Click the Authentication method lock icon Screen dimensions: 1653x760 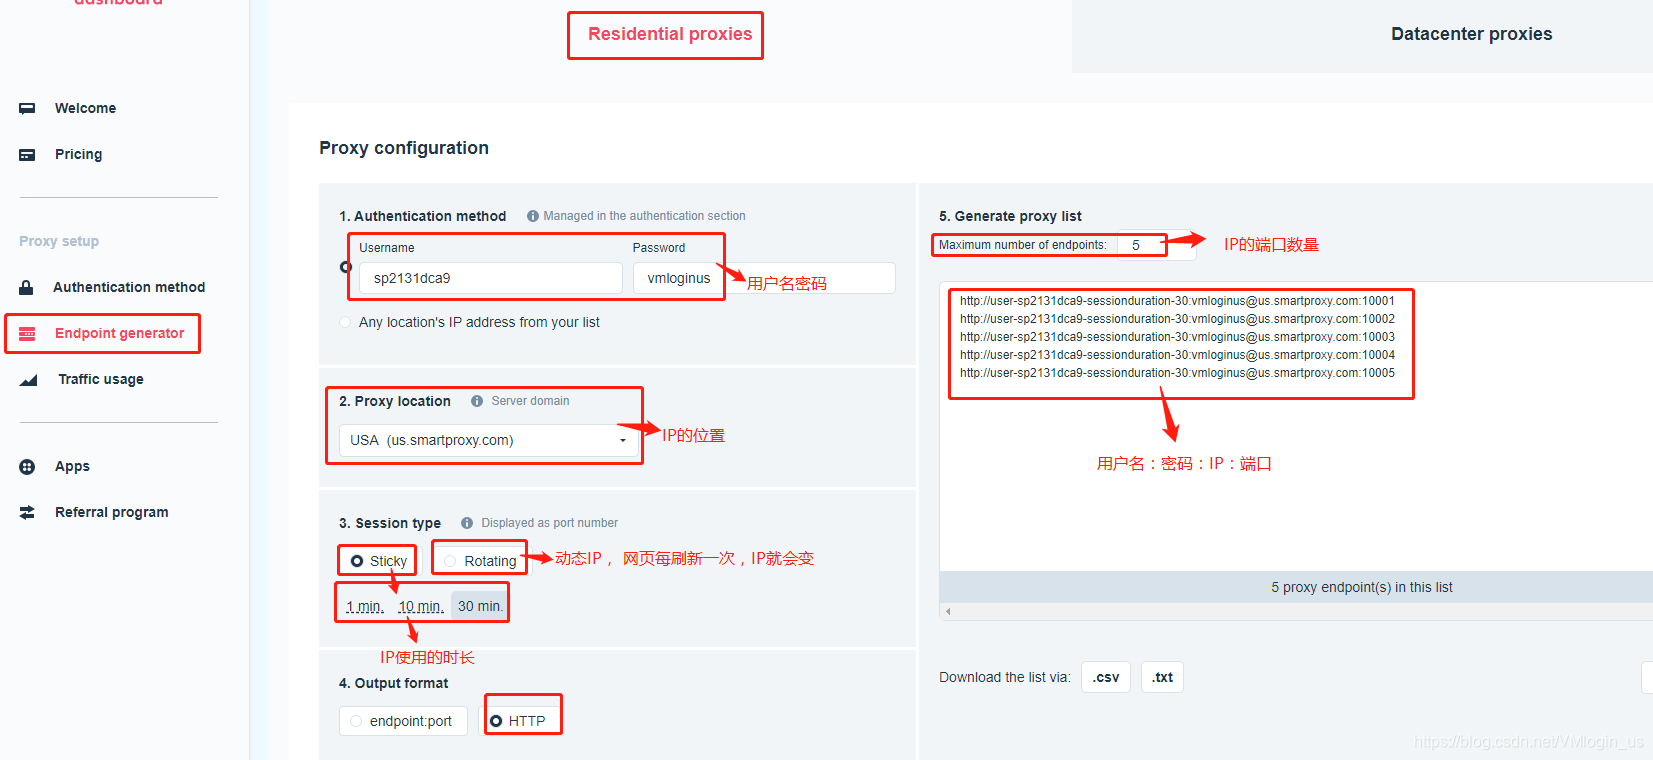(27, 287)
